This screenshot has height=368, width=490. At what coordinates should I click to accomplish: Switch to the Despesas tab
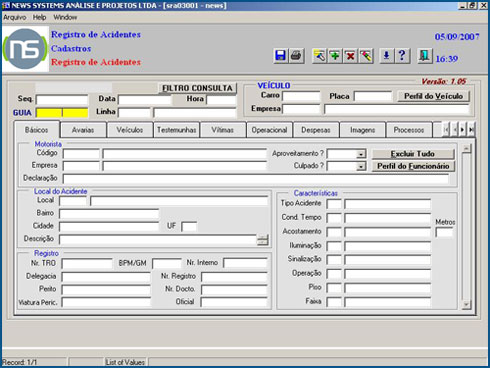click(x=316, y=130)
